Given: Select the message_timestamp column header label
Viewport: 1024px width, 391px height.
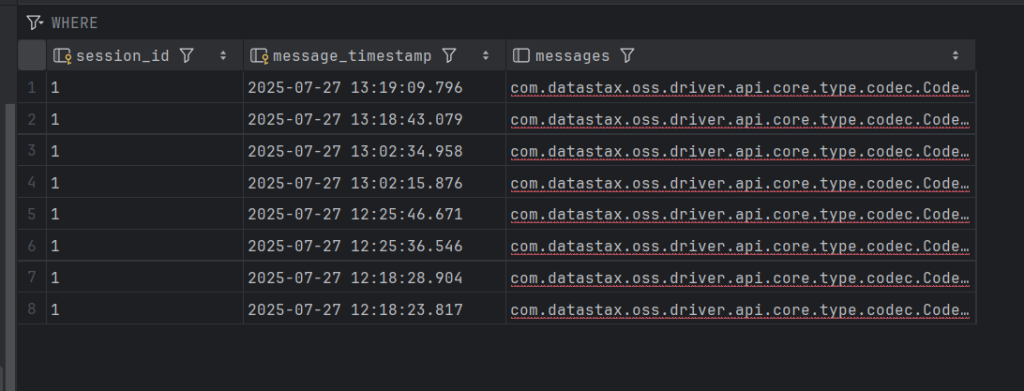Looking at the screenshot, I should coord(353,56).
